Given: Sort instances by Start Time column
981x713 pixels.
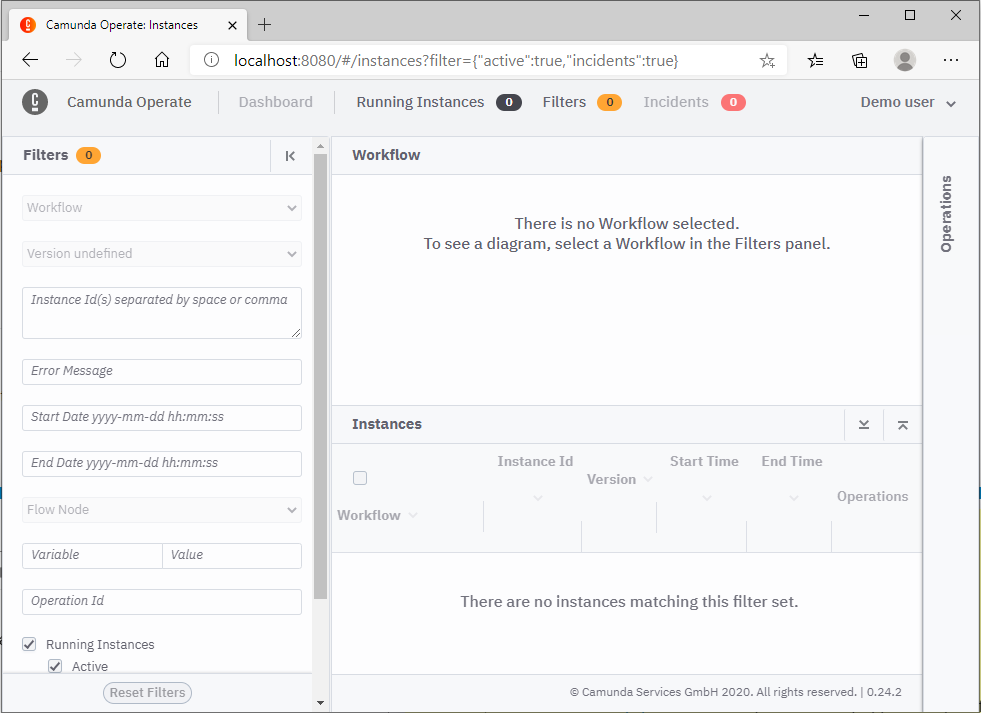Looking at the screenshot, I should [x=704, y=462].
